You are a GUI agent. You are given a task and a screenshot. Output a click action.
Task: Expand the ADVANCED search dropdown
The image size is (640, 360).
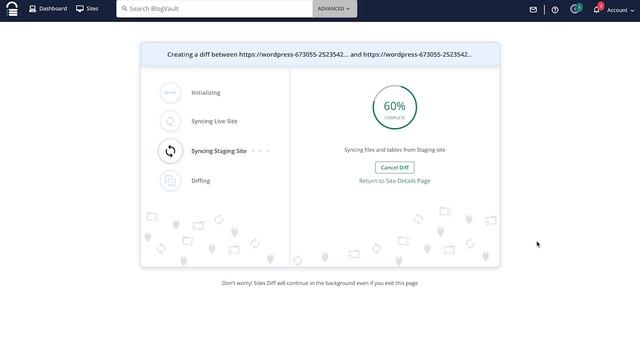pyautogui.click(x=335, y=9)
